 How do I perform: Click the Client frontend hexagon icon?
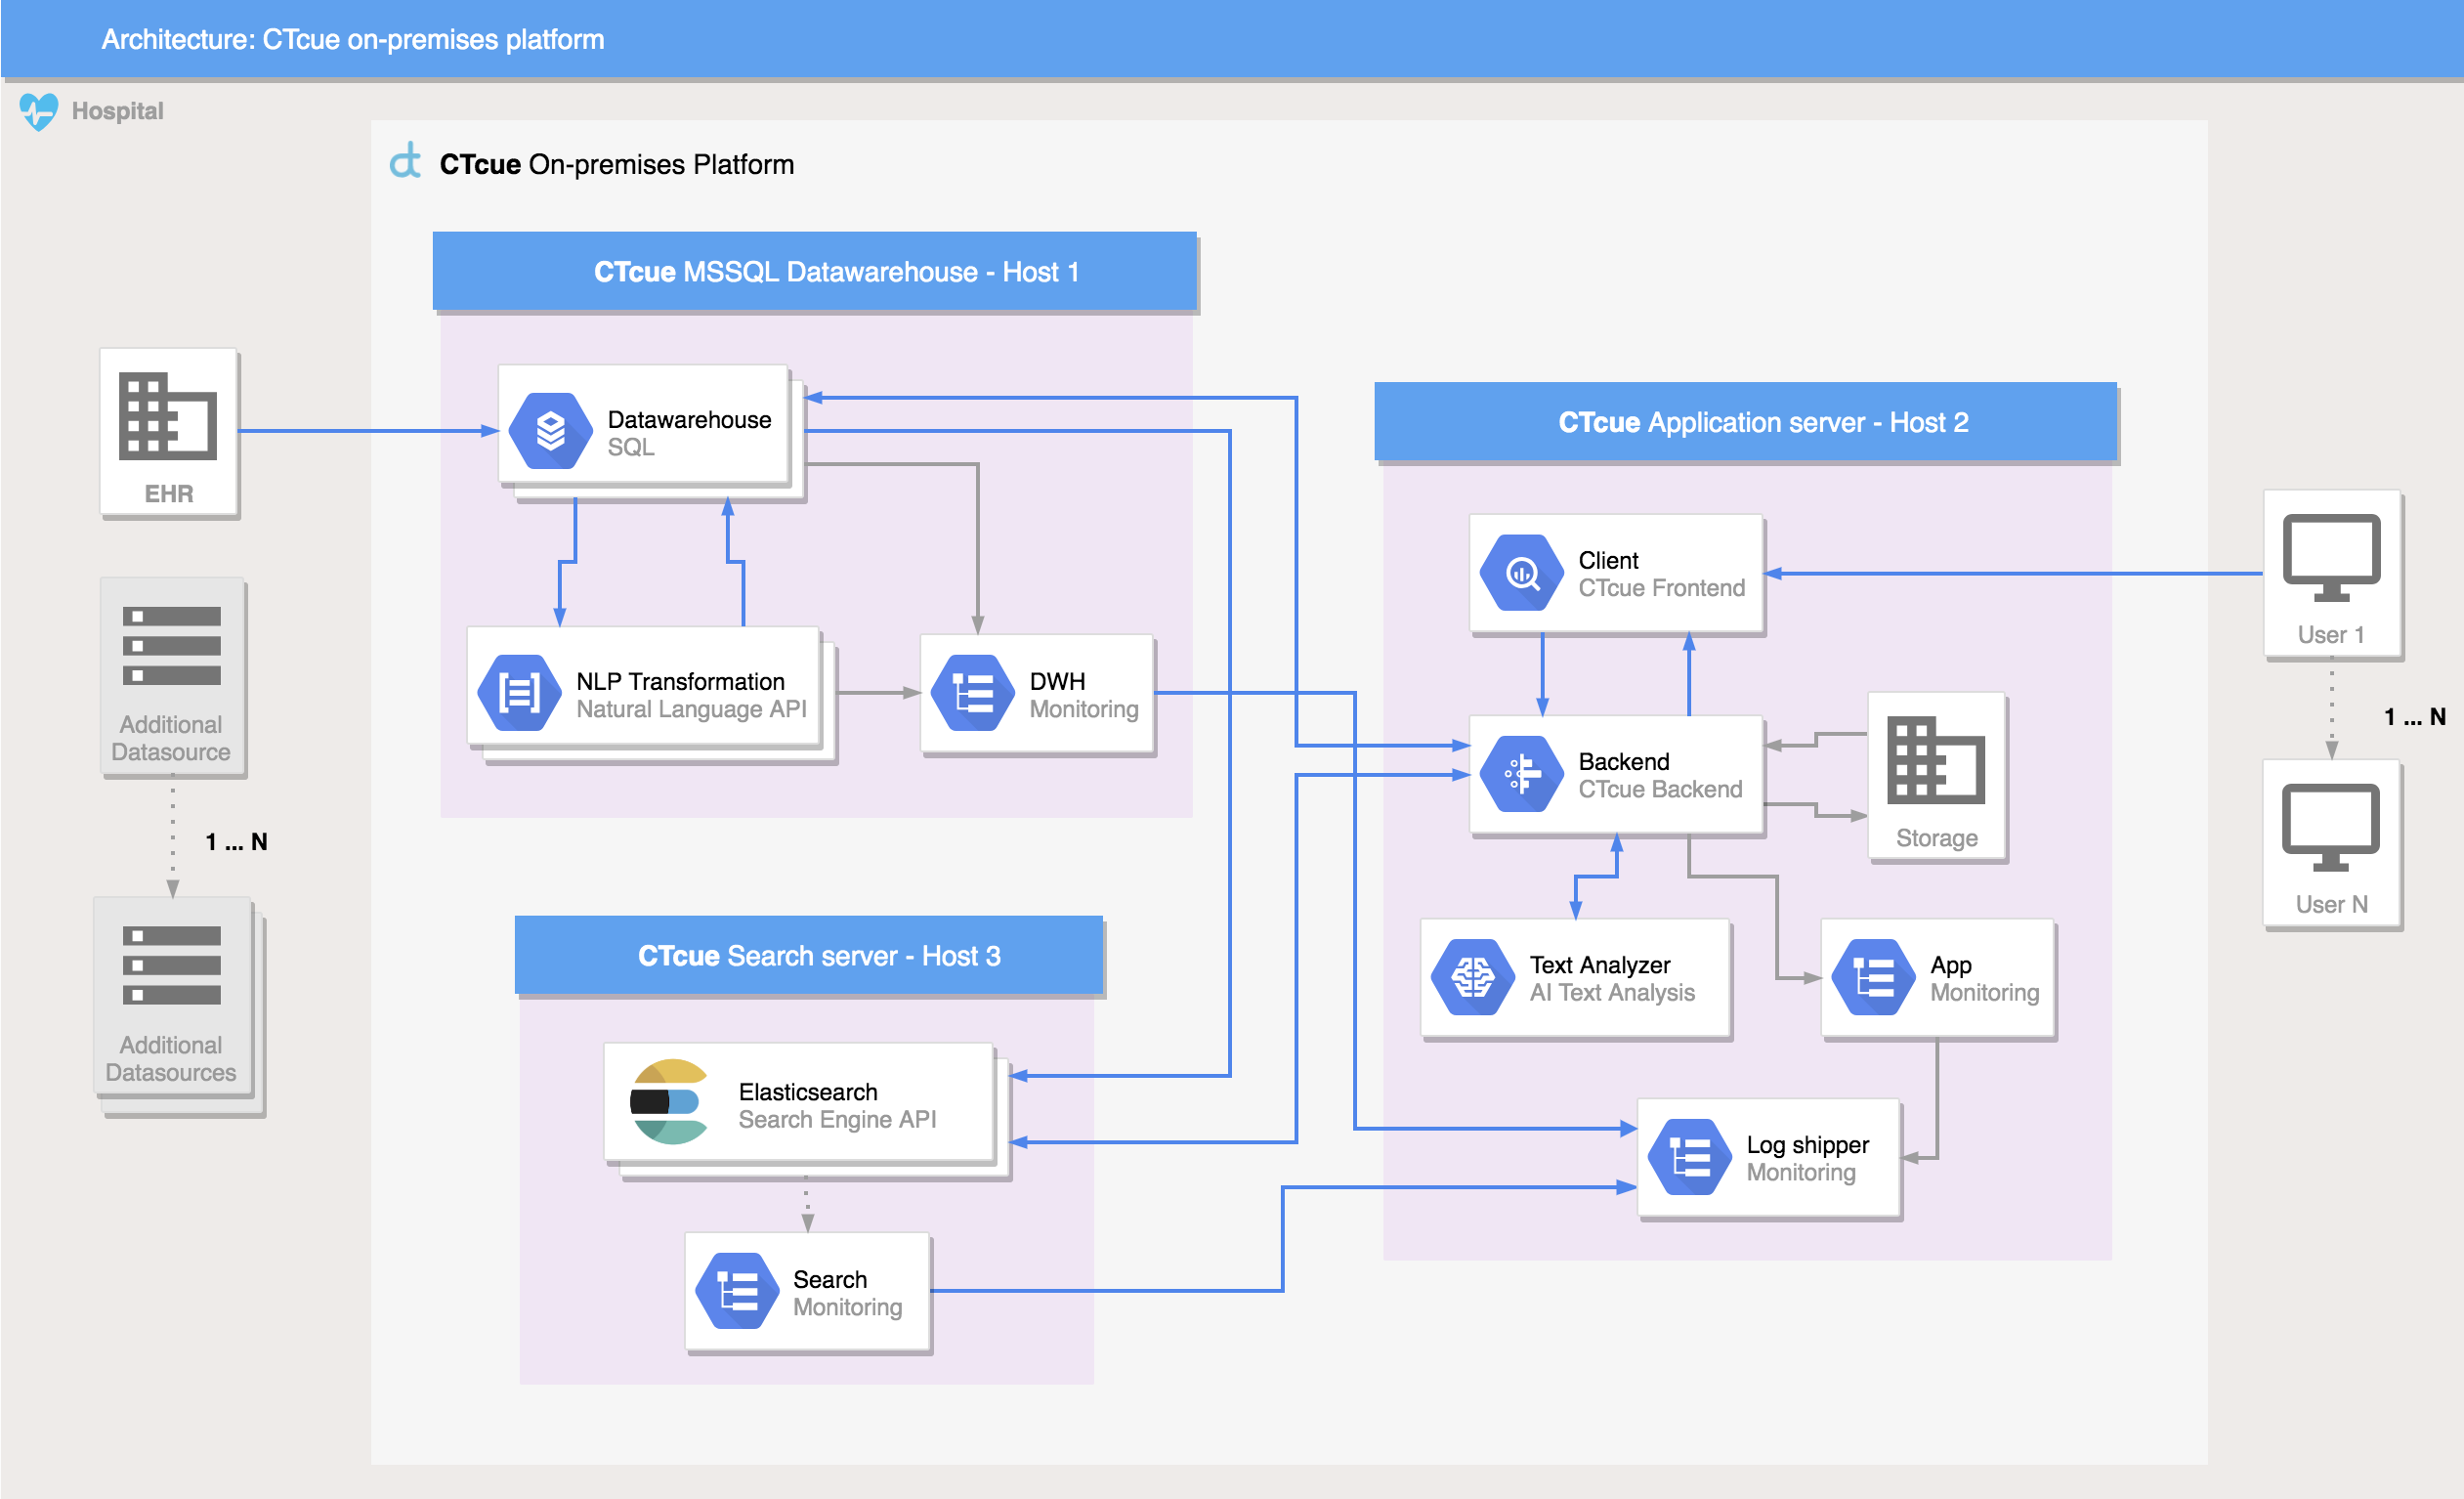click(x=1521, y=573)
